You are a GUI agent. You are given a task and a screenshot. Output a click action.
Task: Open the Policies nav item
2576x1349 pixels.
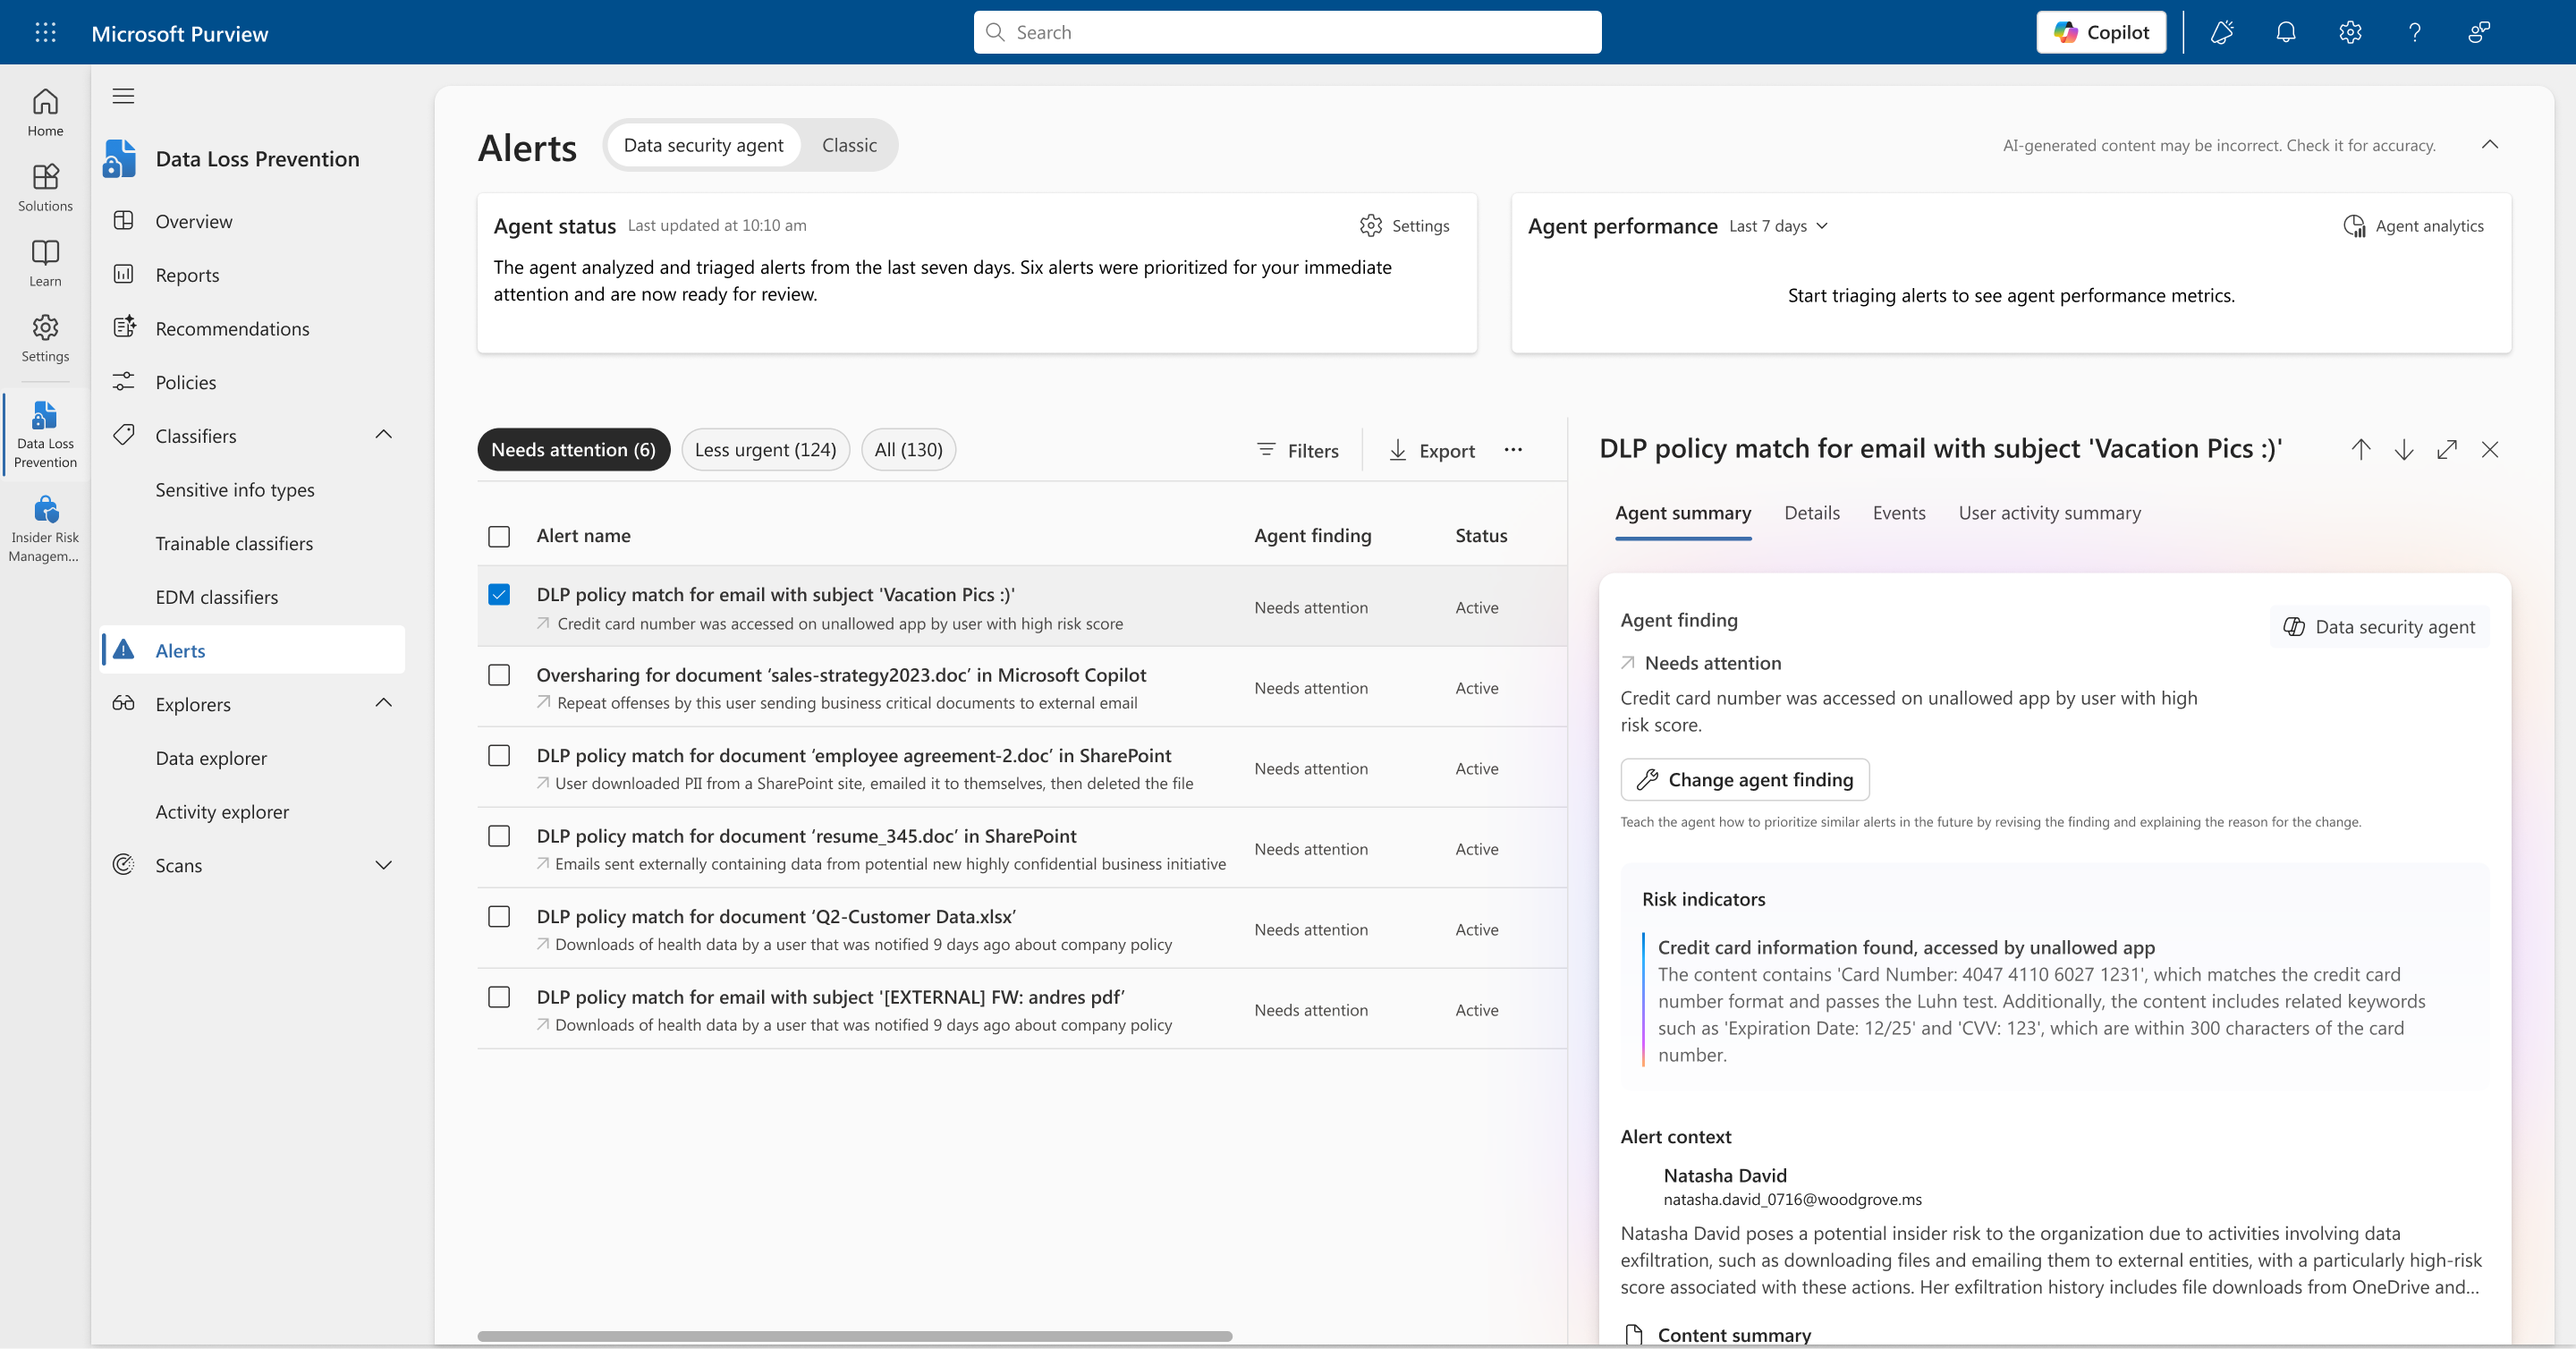pos(185,382)
